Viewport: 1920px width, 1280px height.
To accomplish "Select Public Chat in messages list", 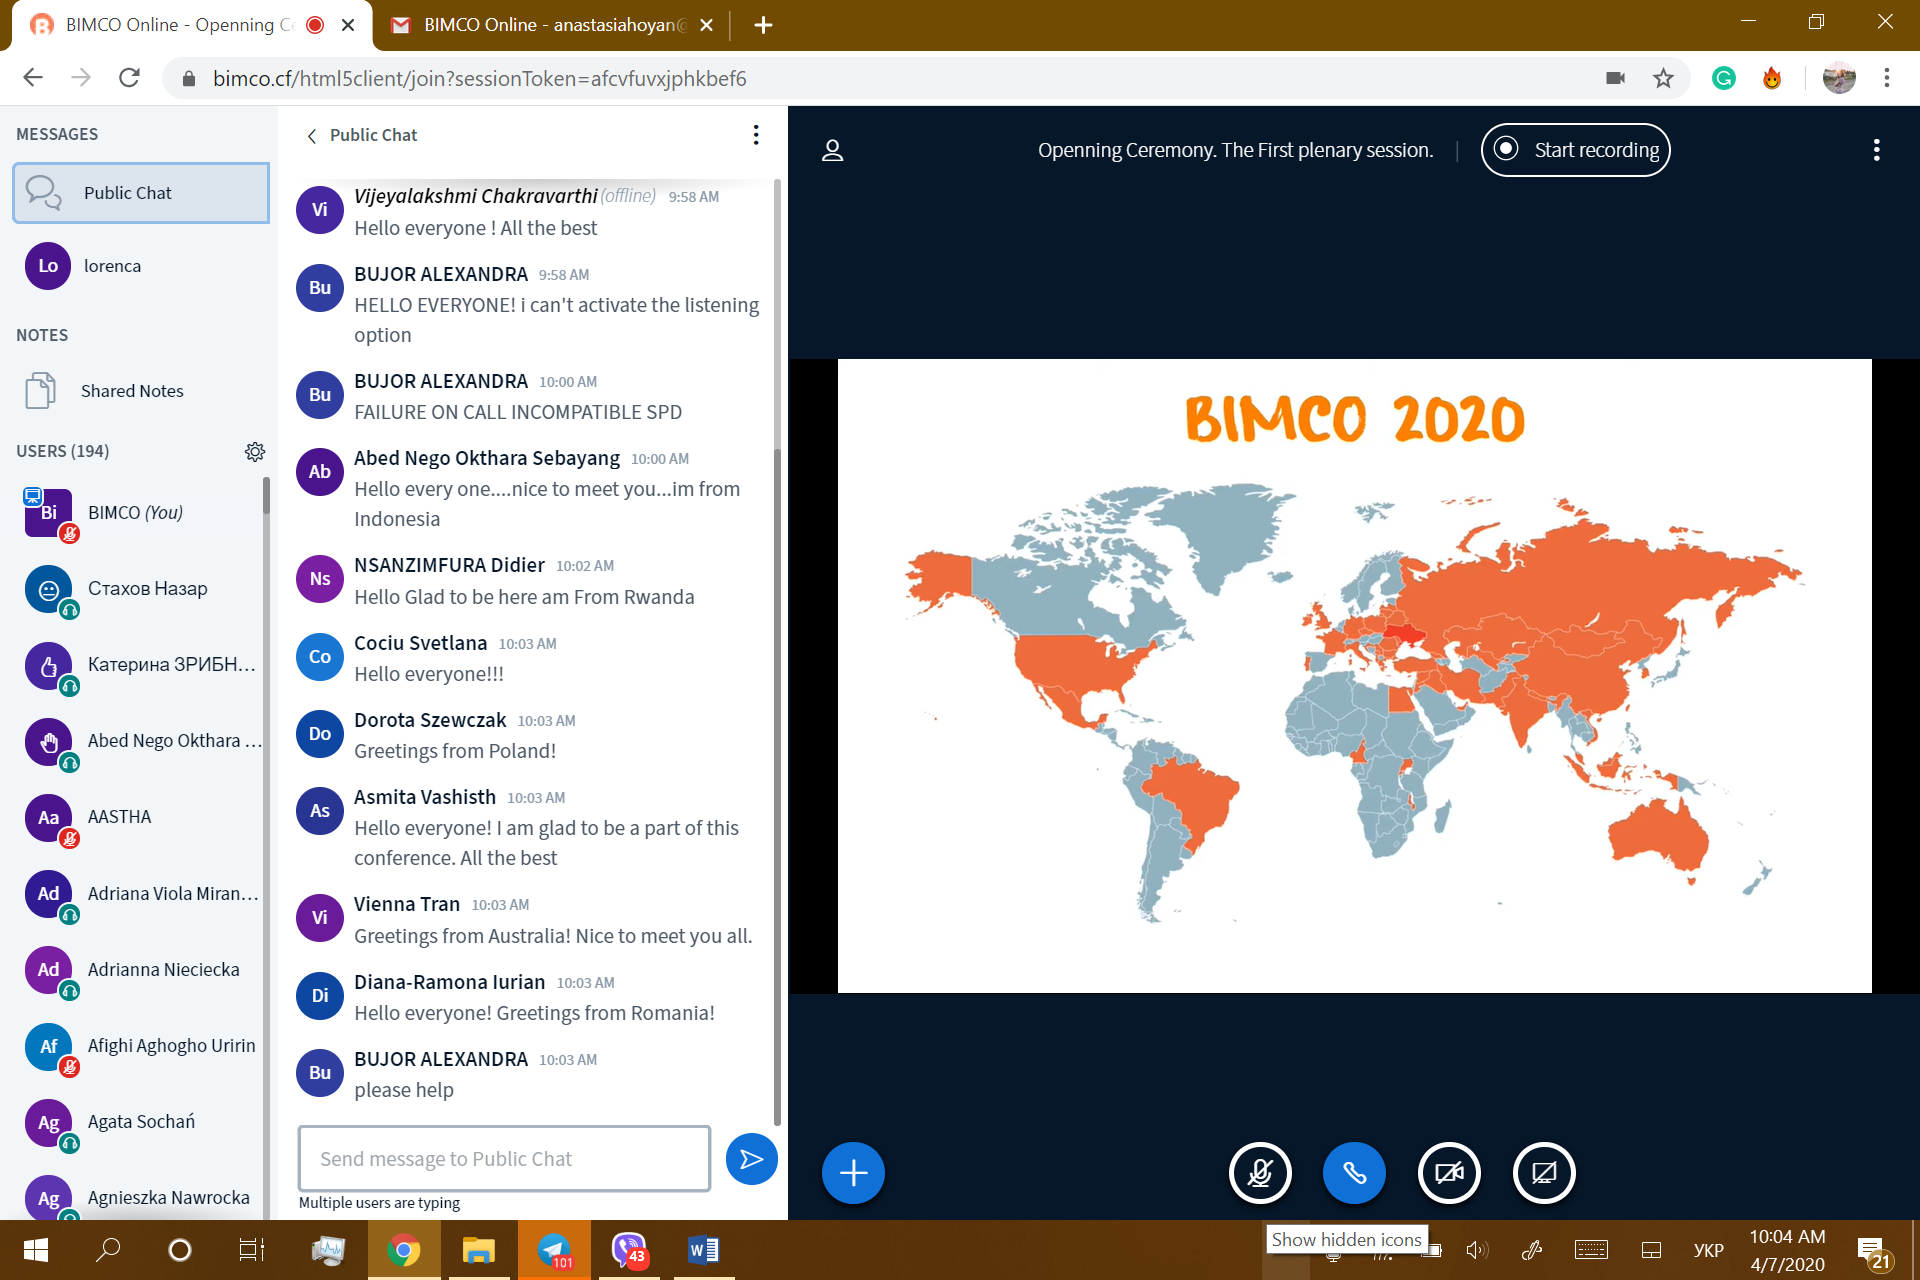I will coord(141,193).
